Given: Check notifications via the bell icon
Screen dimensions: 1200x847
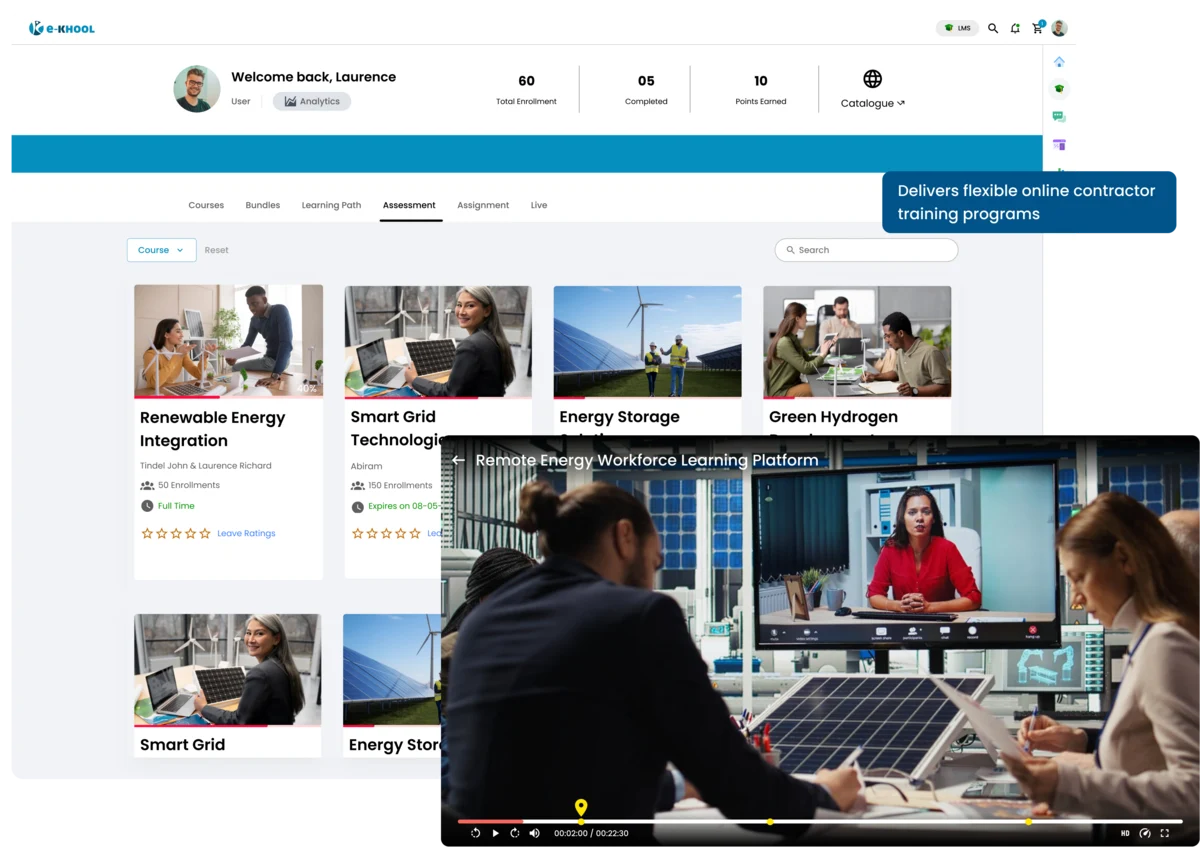Looking at the screenshot, I should point(1015,28).
